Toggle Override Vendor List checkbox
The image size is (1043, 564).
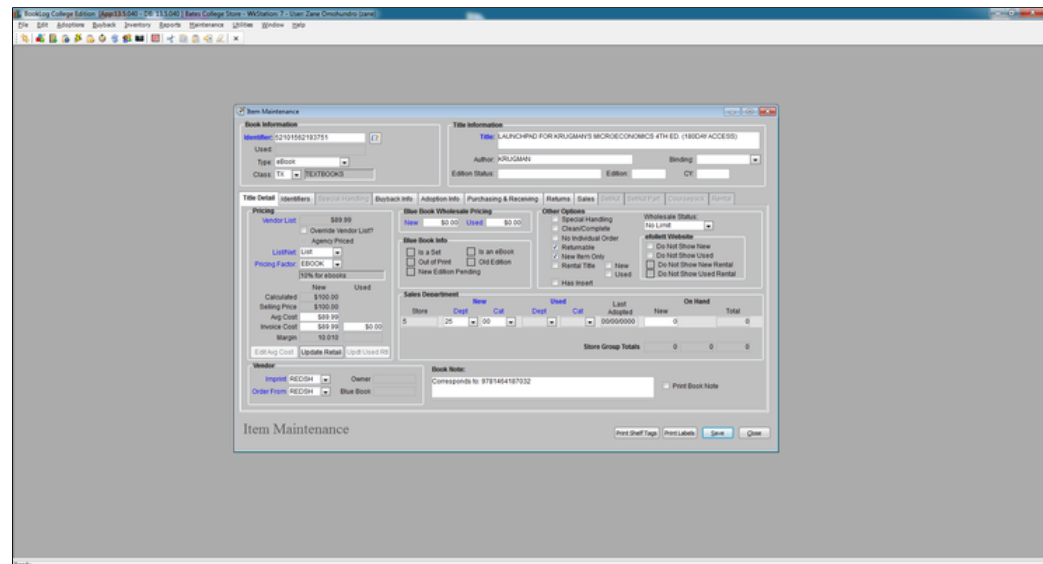304,231
